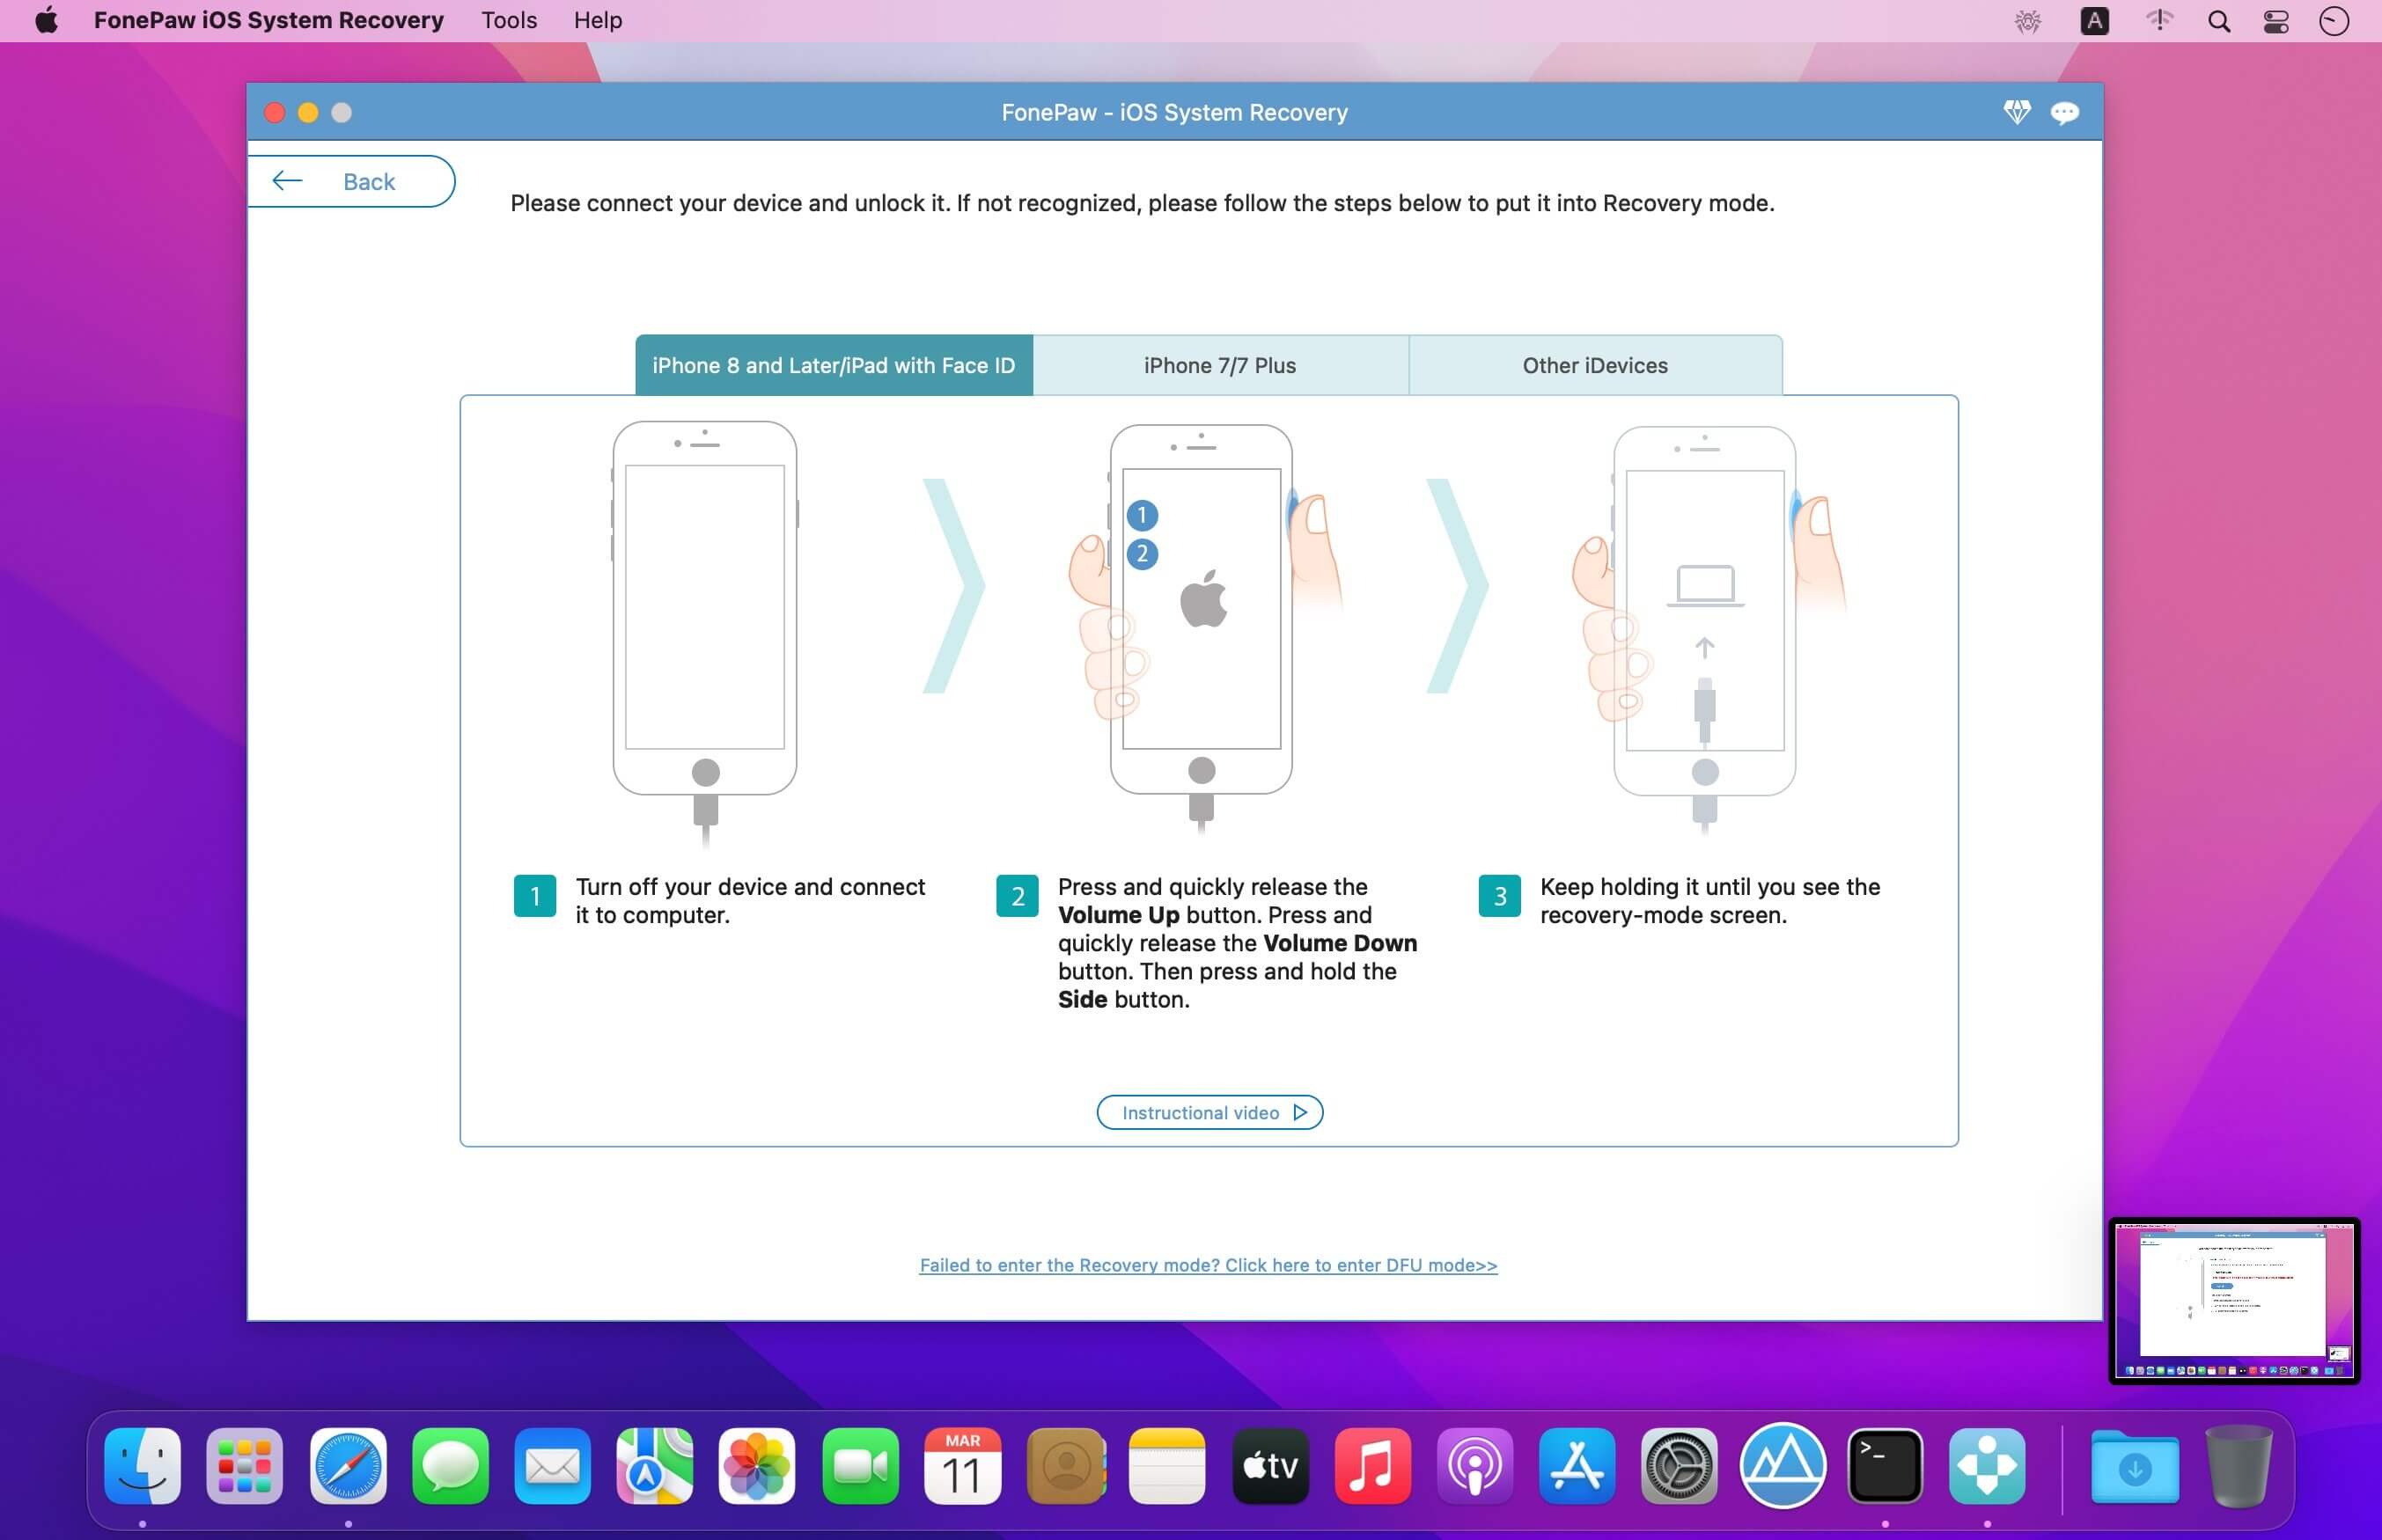Viewport: 2382px width, 1540px height.
Task: Open Notes from the Dock
Action: tap(1167, 1466)
